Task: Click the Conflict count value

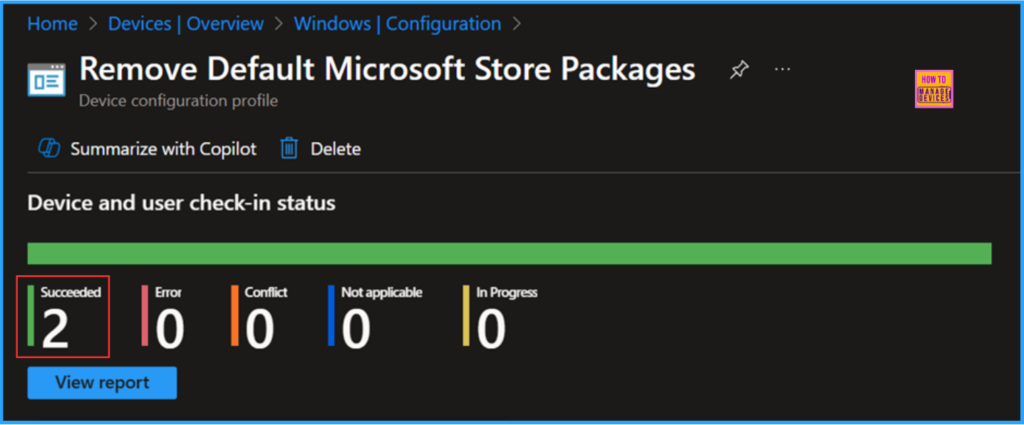Action: coord(260,329)
